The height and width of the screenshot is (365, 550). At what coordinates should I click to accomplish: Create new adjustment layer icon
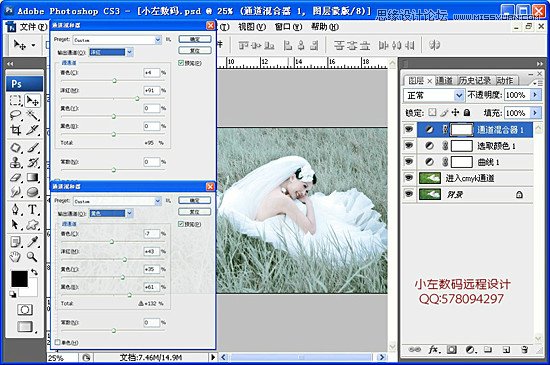tap(470, 350)
